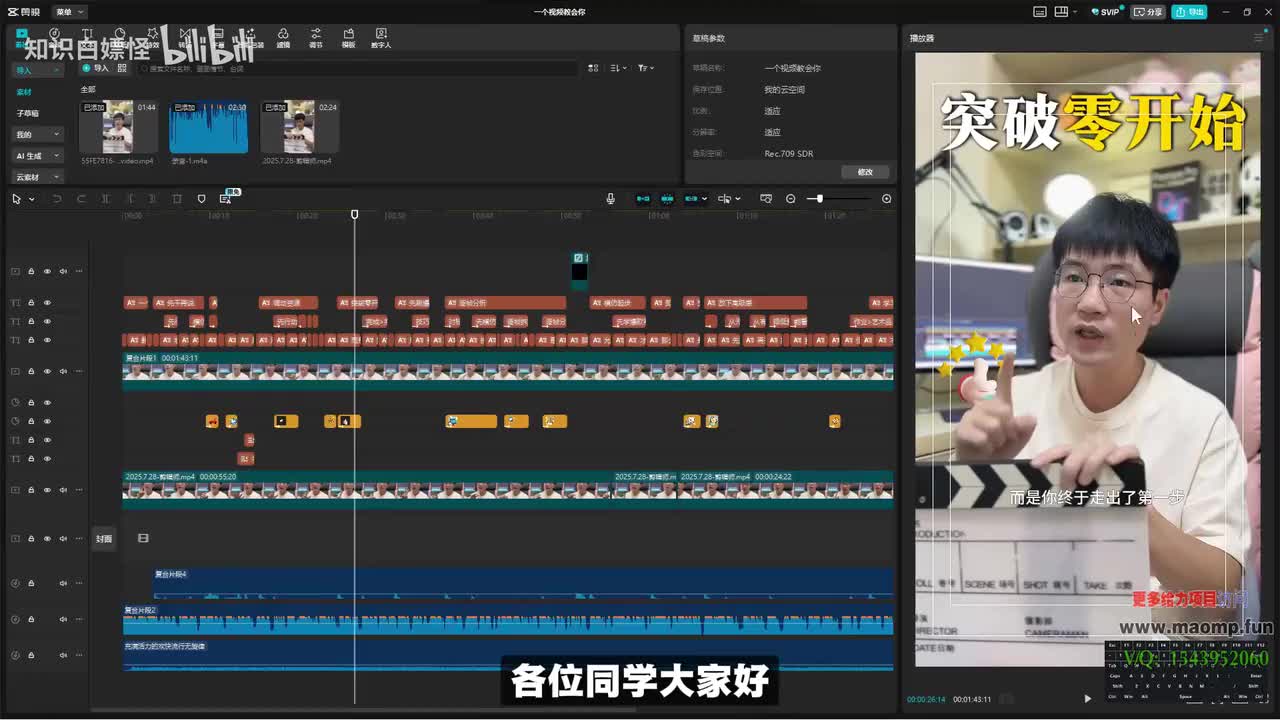The height and width of the screenshot is (720, 1280).
Task: Add a marker with the marker icon
Action: [x=201, y=199]
